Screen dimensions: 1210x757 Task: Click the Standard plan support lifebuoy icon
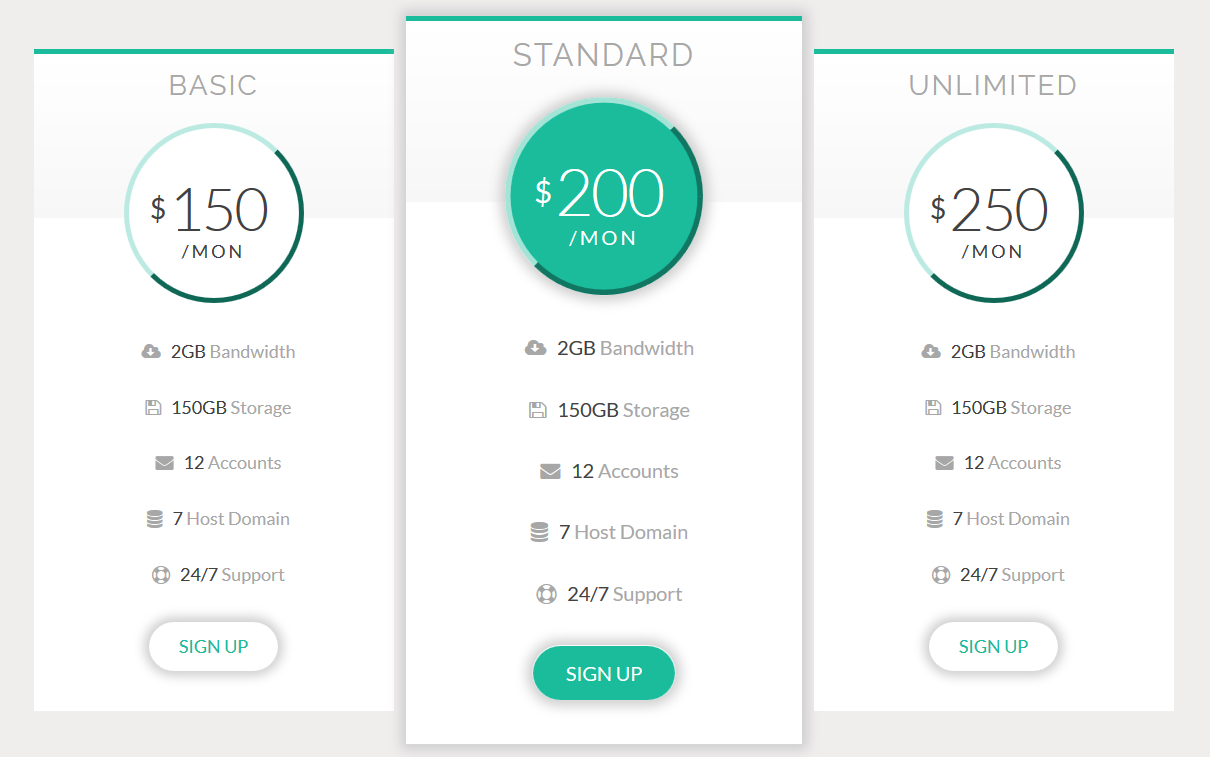546,594
